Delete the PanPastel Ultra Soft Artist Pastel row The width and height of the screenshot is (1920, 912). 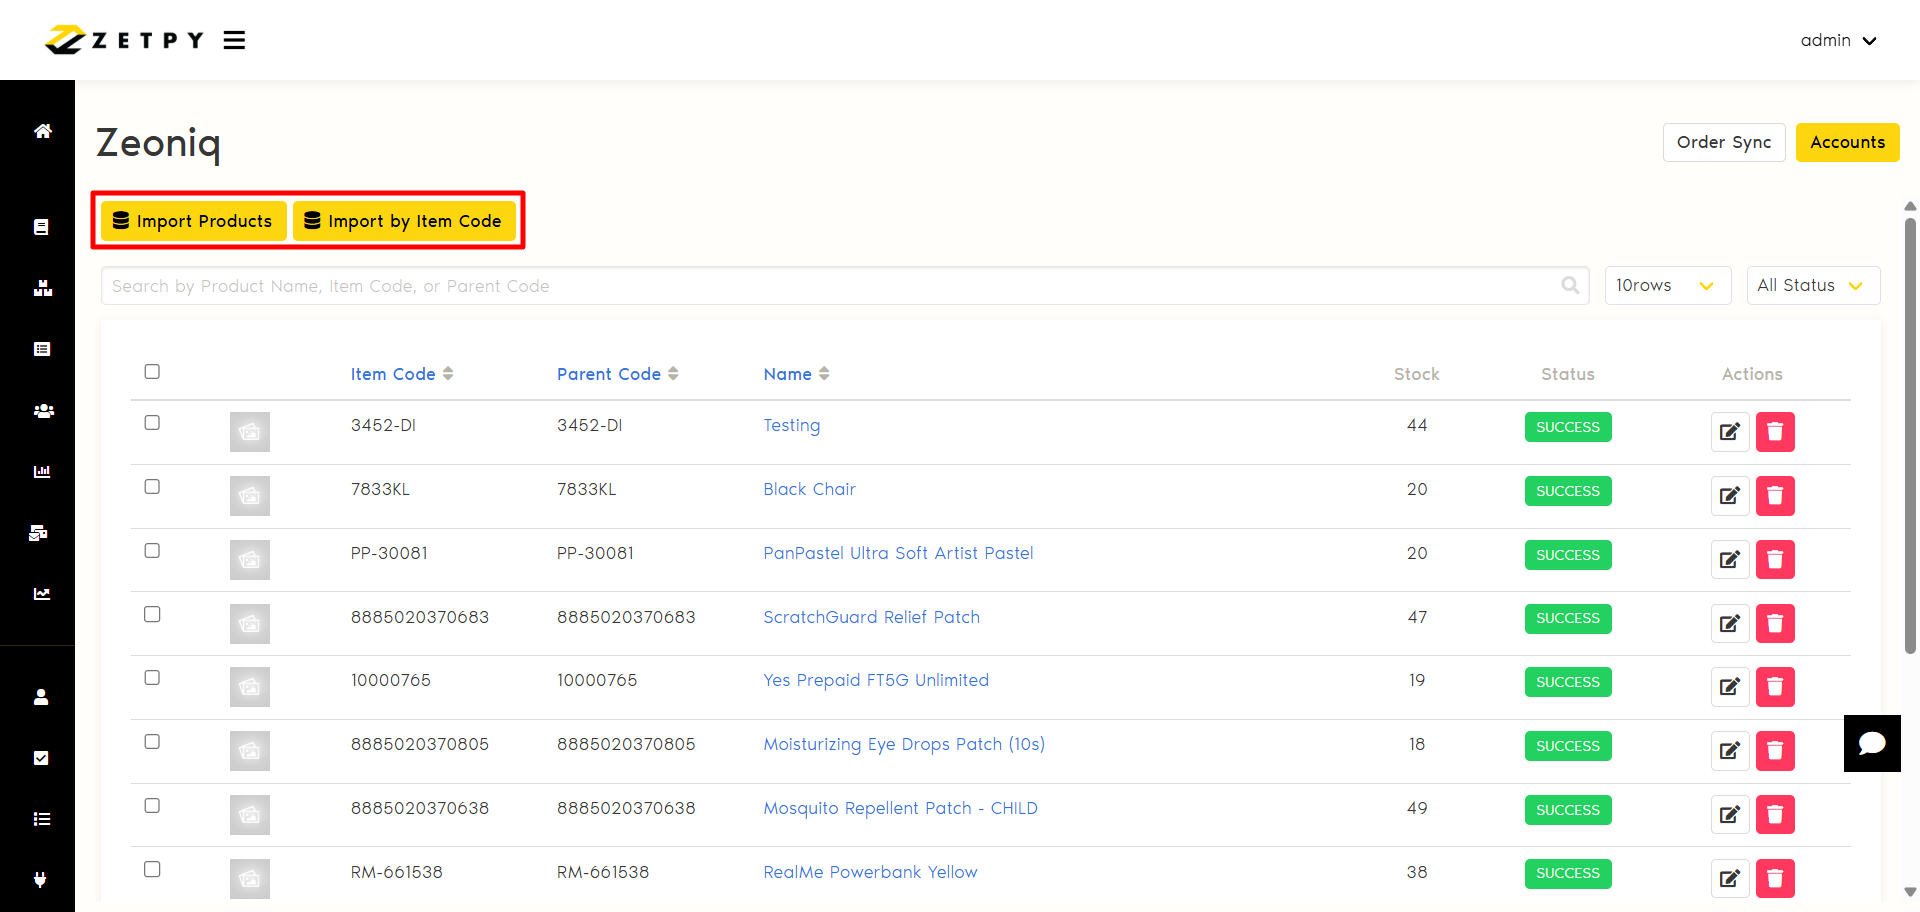pyautogui.click(x=1775, y=560)
